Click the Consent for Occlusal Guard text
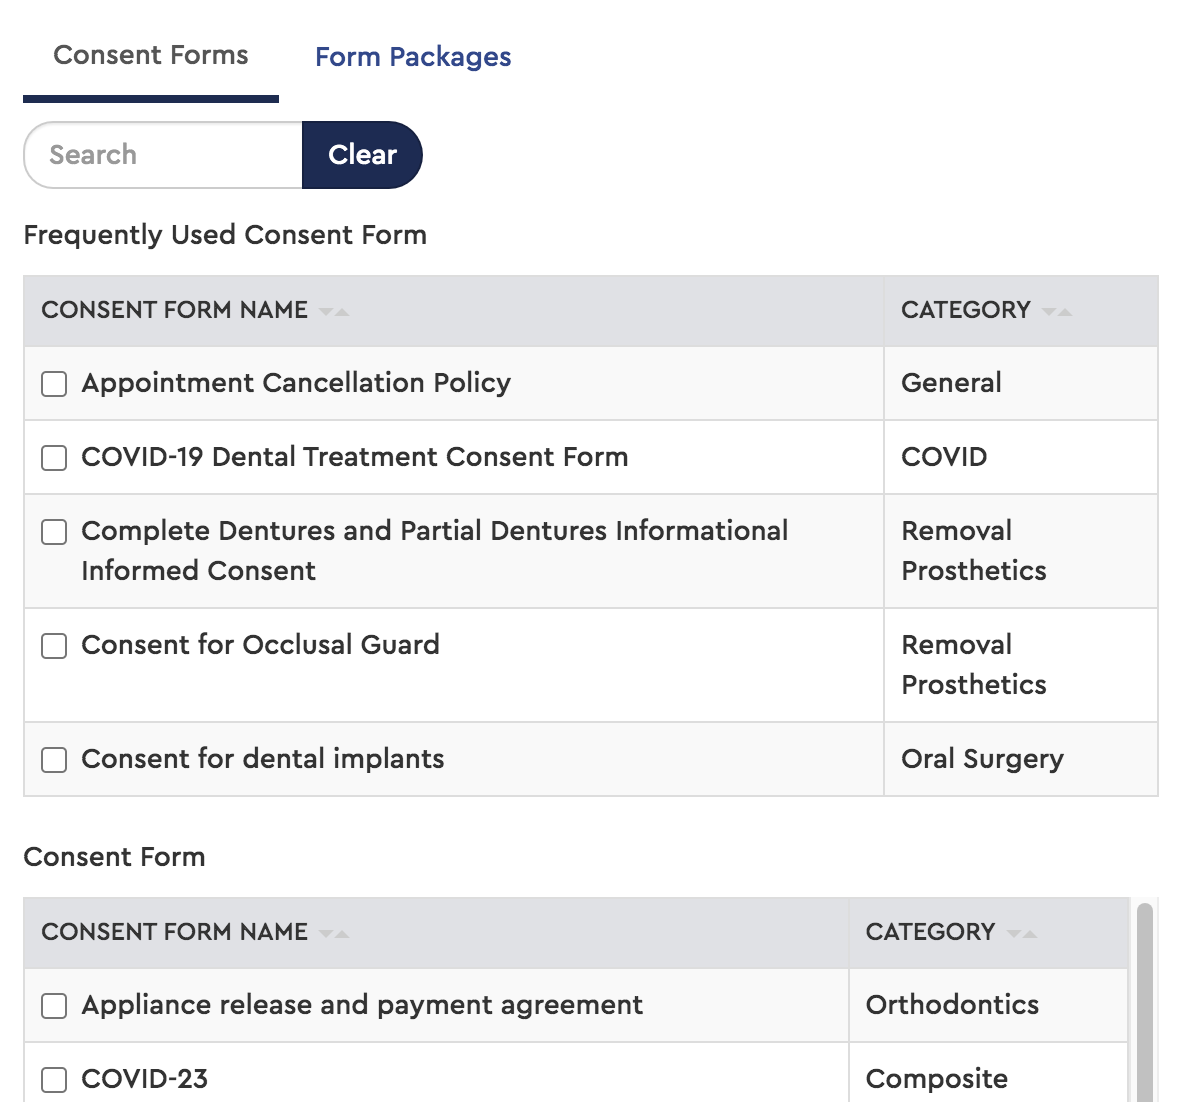Viewport: 1186px width, 1102px height. pyautogui.click(x=260, y=644)
